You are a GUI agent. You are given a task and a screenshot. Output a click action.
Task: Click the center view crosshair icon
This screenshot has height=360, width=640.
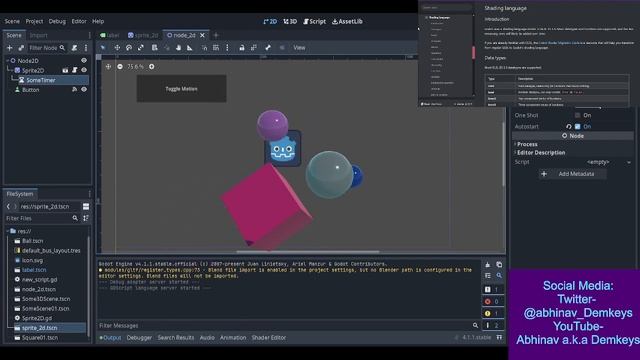click(x=109, y=67)
